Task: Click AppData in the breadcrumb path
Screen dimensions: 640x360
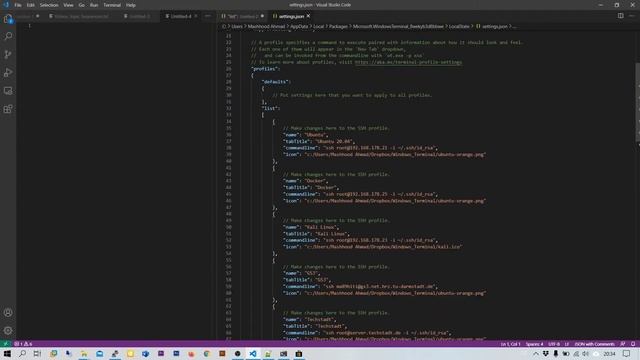Action: pos(299,27)
